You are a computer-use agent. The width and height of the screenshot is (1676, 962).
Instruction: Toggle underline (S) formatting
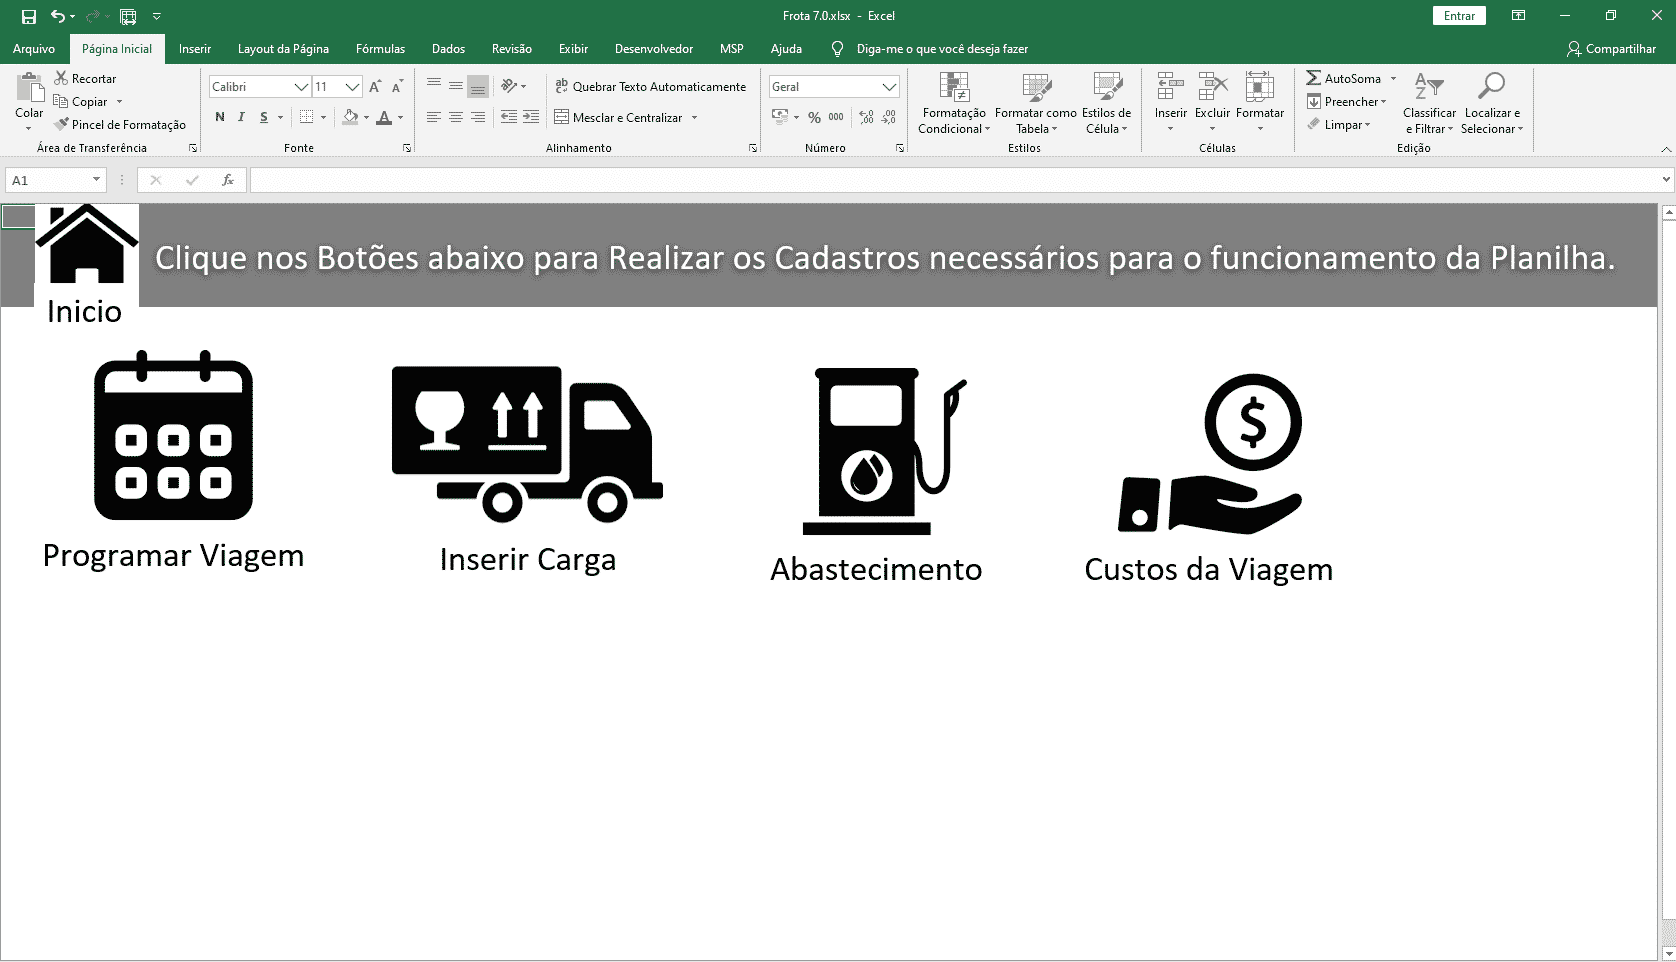[x=264, y=117]
